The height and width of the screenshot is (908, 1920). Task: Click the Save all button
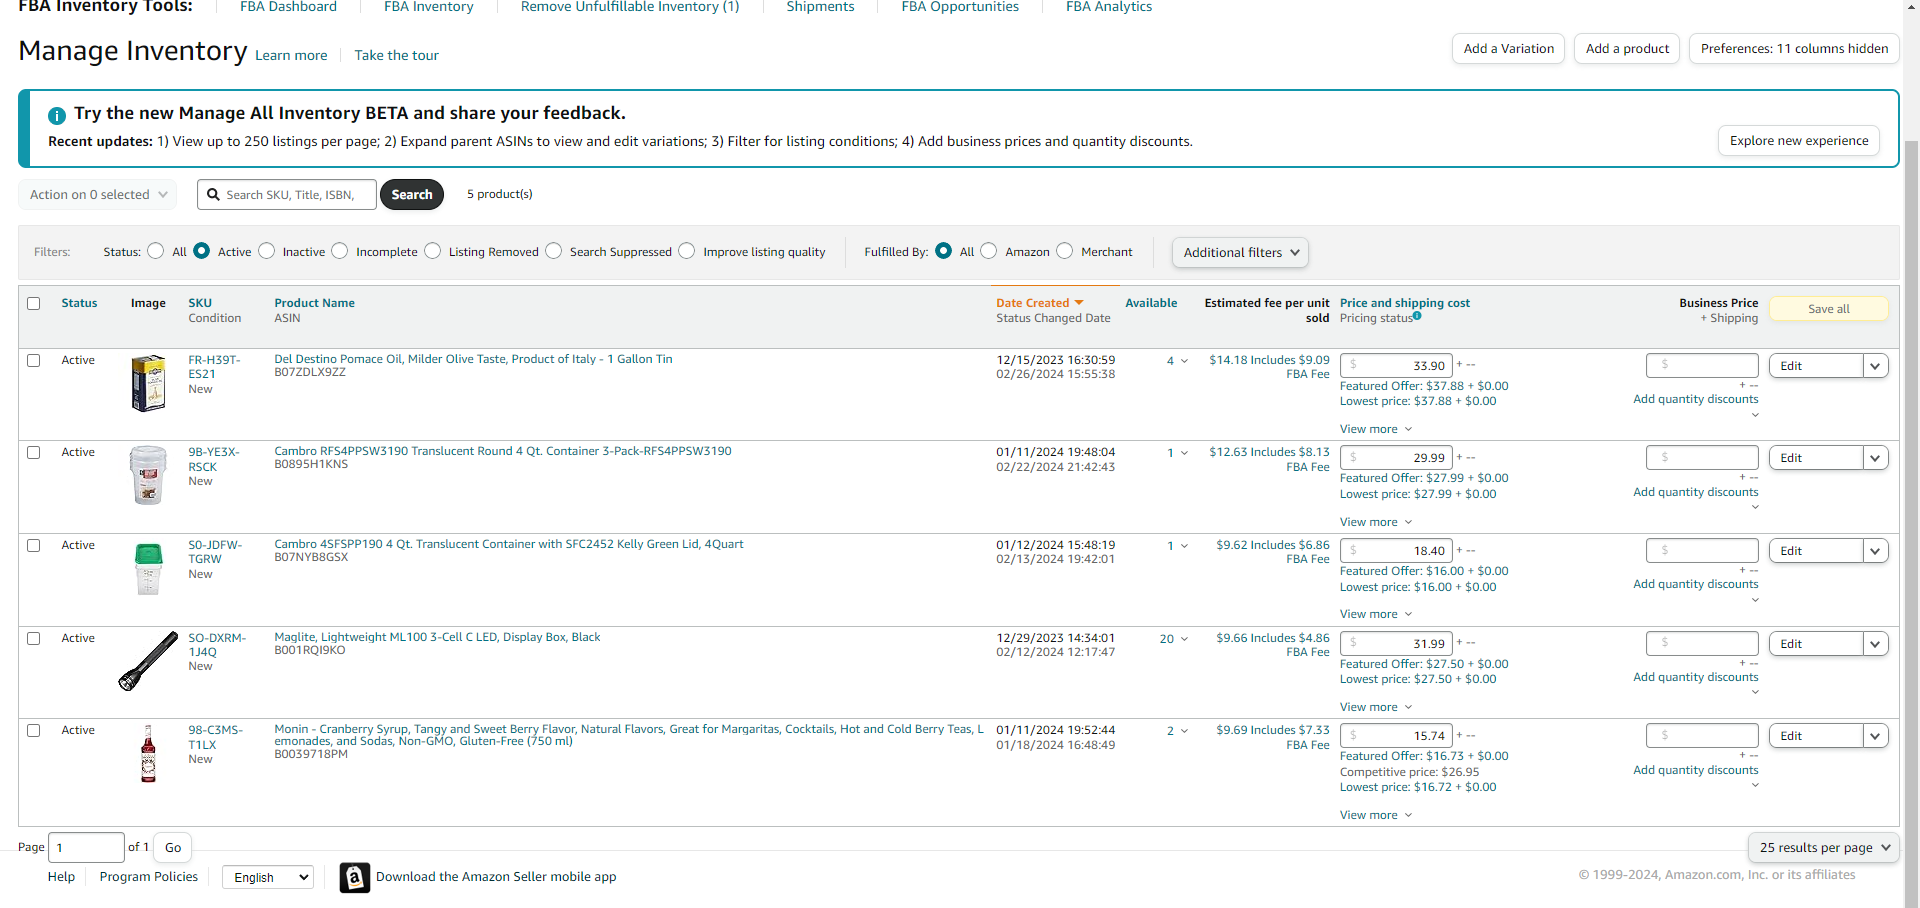pyautogui.click(x=1829, y=309)
